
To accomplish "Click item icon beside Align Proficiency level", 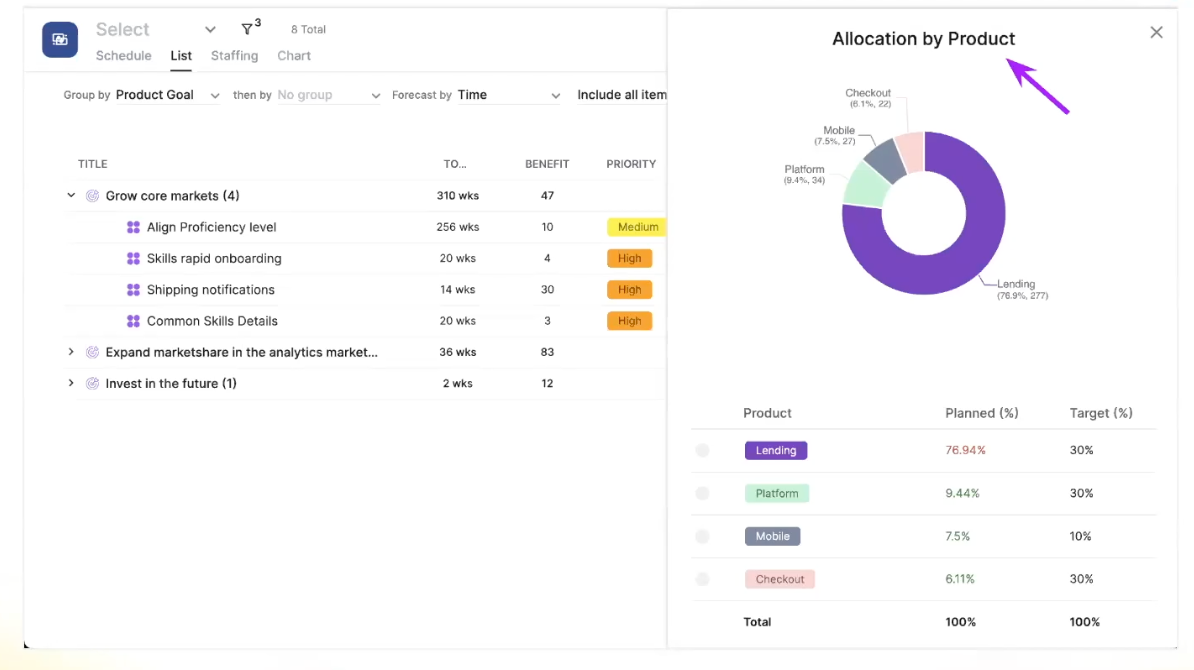I will point(133,227).
